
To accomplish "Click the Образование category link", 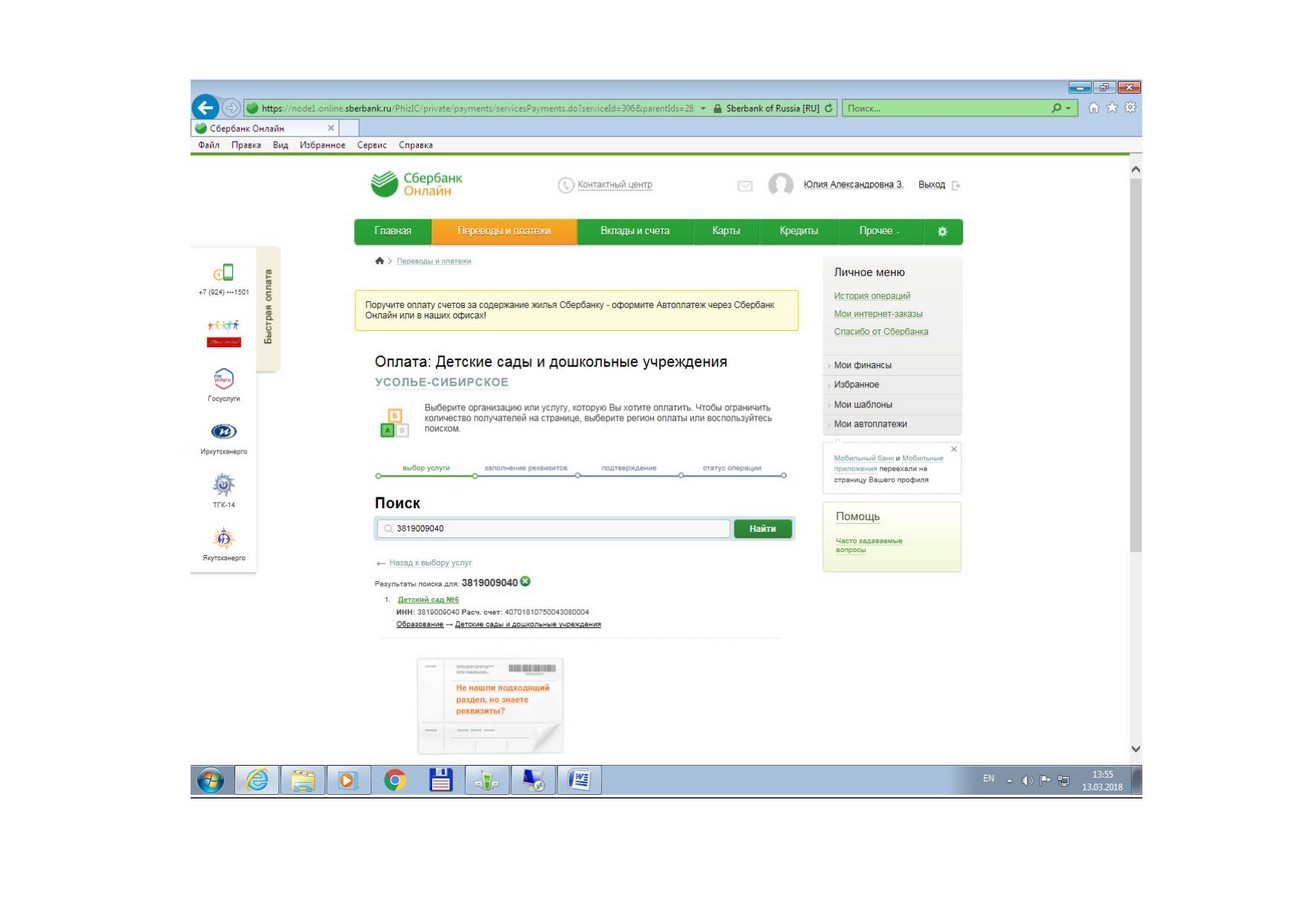I will coord(420,624).
